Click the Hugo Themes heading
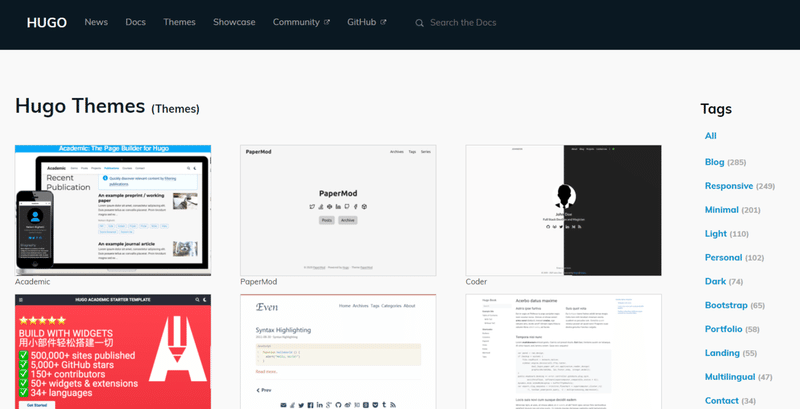Image resolution: width=800 pixels, height=409 pixels. point(80,106)
